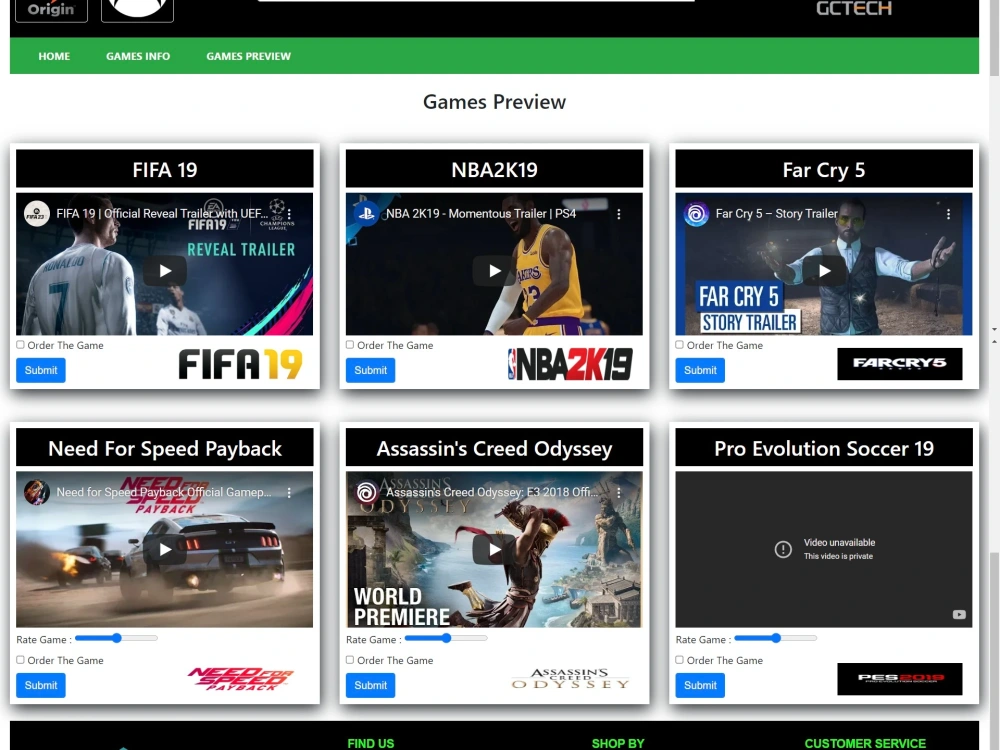Click the PlayStation channel avatar icon
Image resolution: width=1000 pixels, height=750 pixels.
point(367,214)
